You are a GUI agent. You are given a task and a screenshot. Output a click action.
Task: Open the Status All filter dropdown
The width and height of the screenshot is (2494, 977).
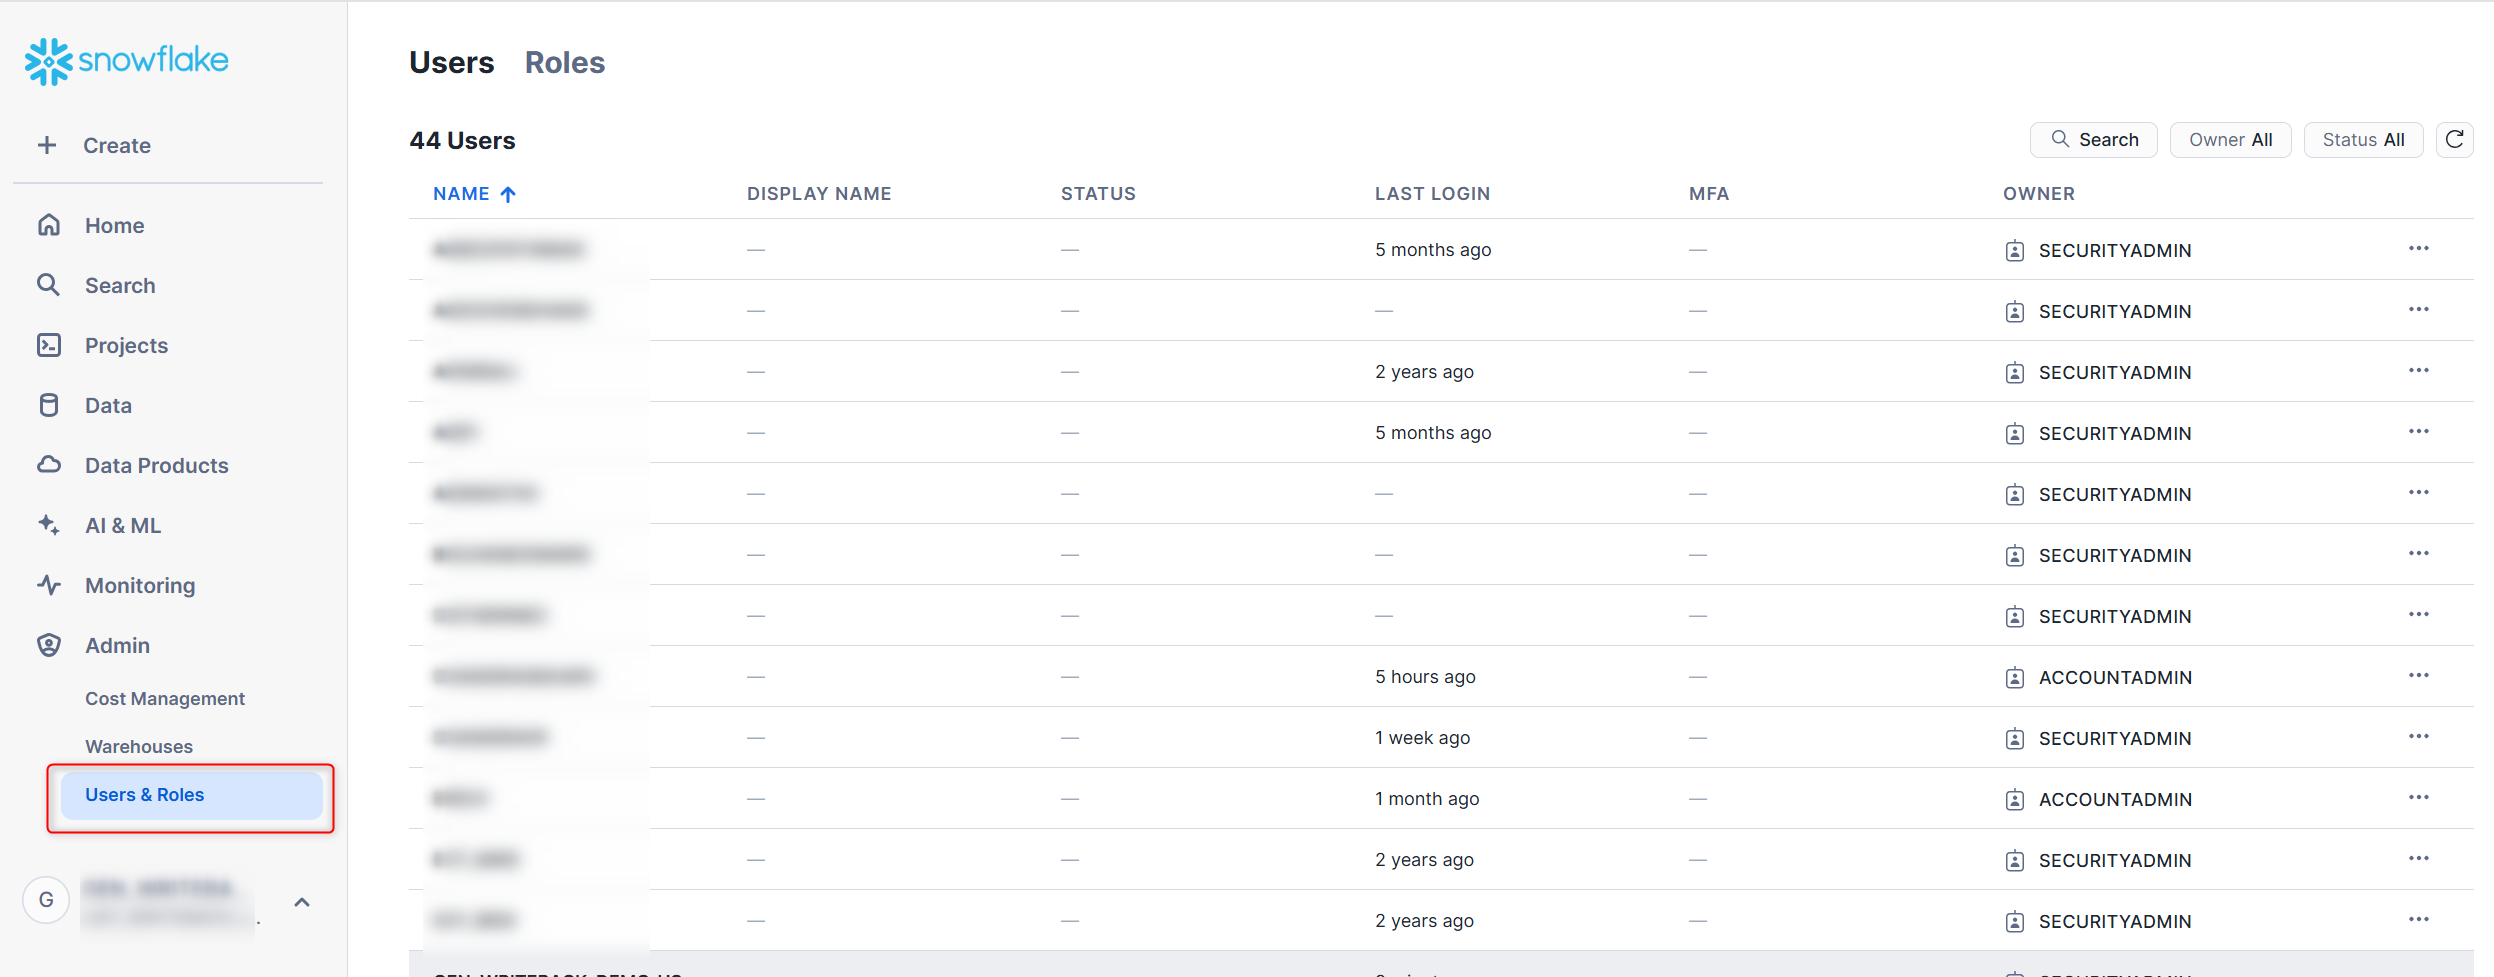tap(2362, 140)
